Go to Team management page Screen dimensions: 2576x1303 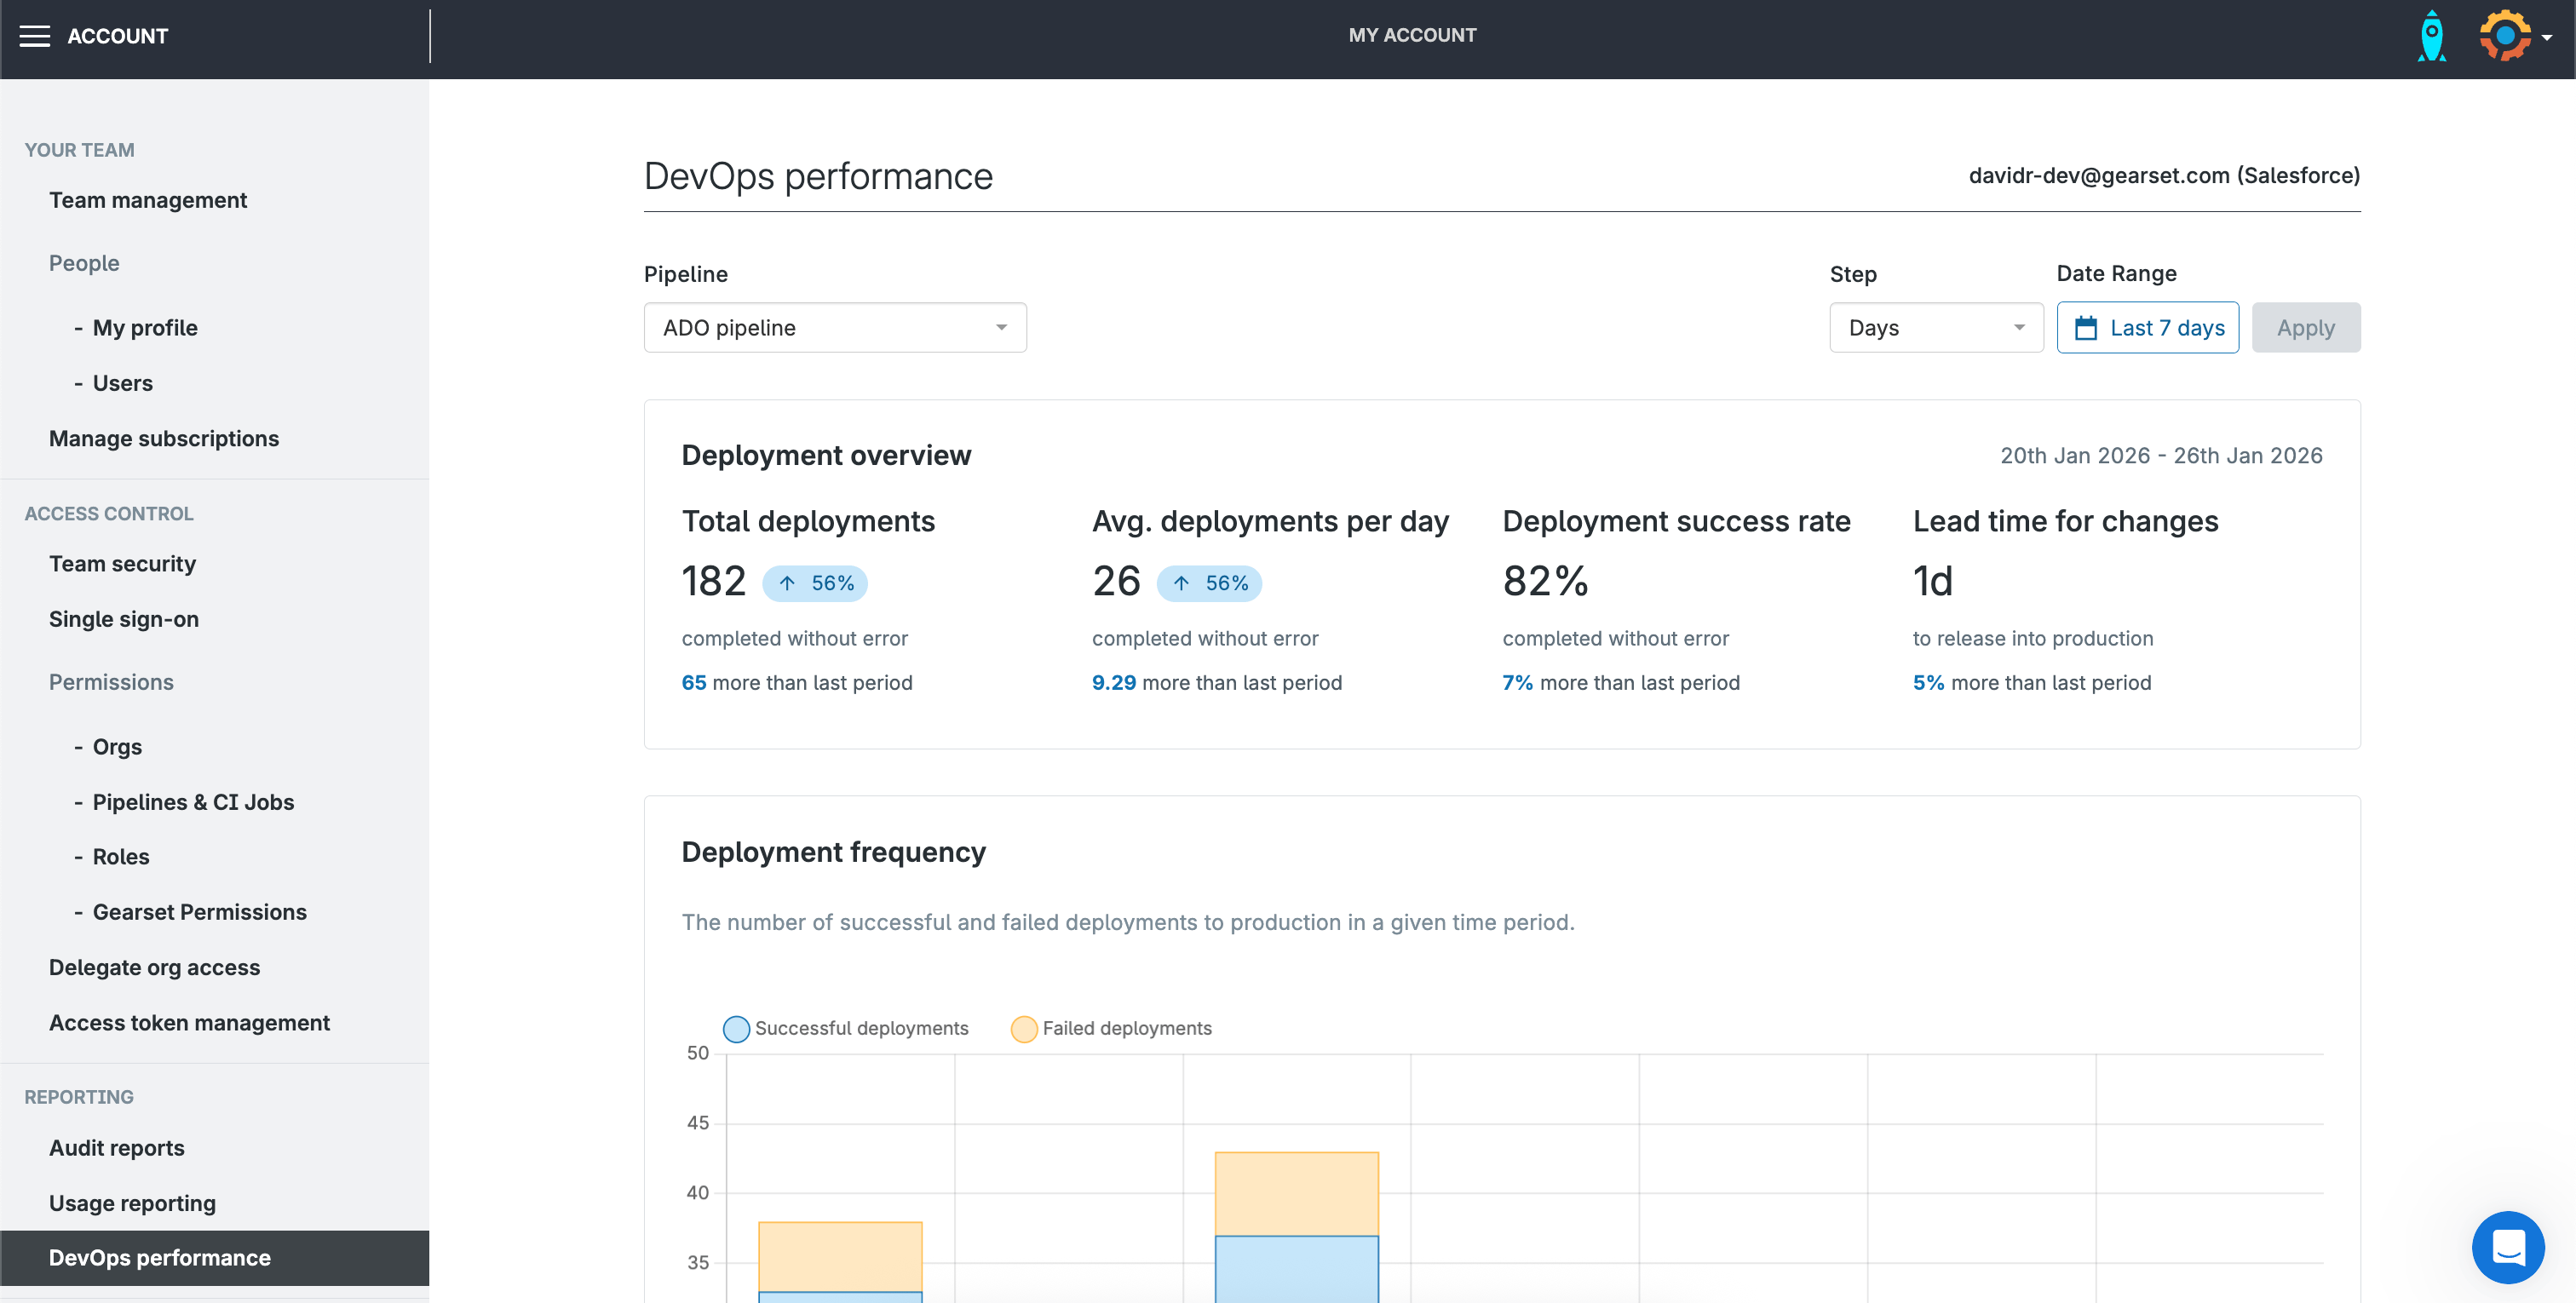point(148,200)
